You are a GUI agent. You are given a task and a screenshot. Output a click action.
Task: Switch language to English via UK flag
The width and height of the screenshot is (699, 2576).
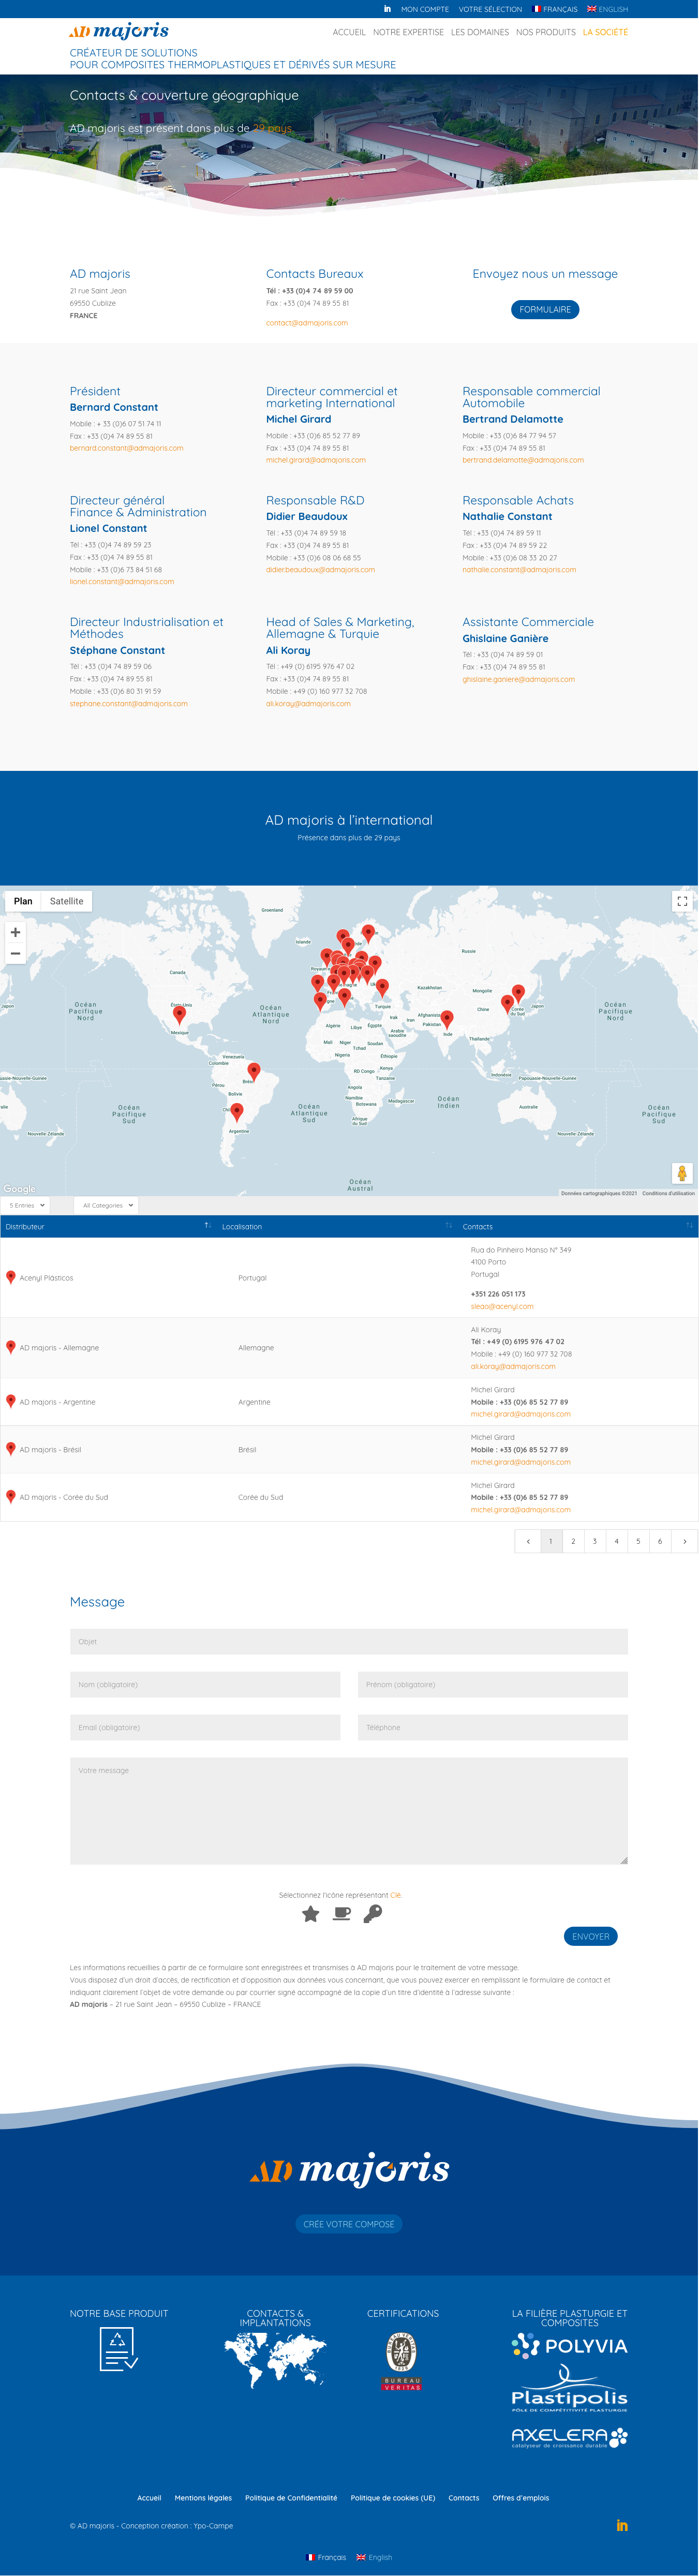click(607, 9)
